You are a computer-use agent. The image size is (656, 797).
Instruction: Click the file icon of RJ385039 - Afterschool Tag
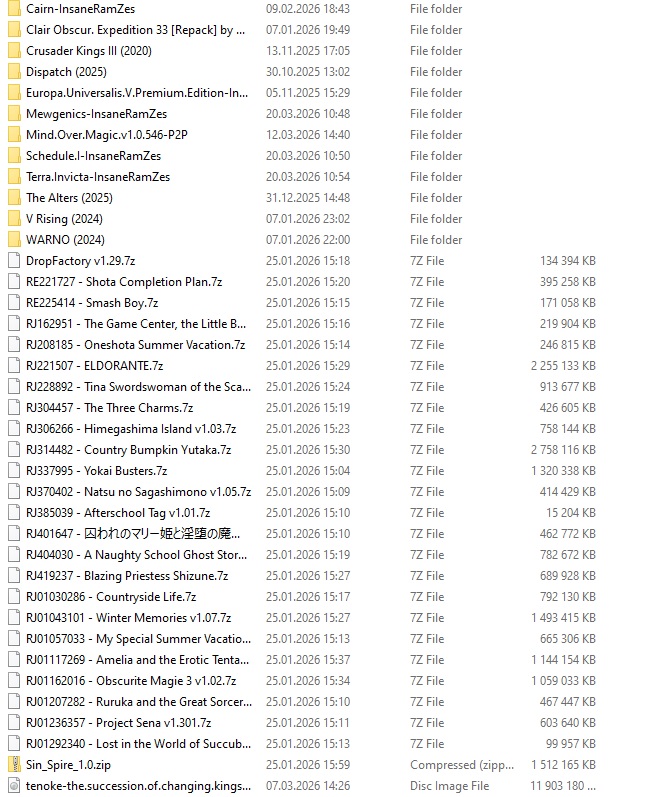[x=14, y=512]
